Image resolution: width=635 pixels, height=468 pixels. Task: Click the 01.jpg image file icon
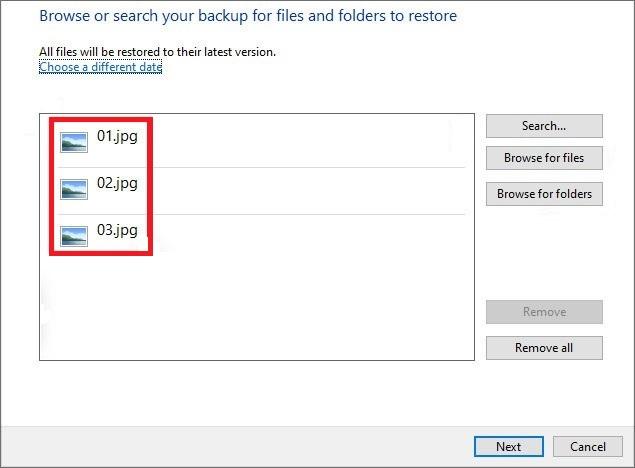coord(74,142)
